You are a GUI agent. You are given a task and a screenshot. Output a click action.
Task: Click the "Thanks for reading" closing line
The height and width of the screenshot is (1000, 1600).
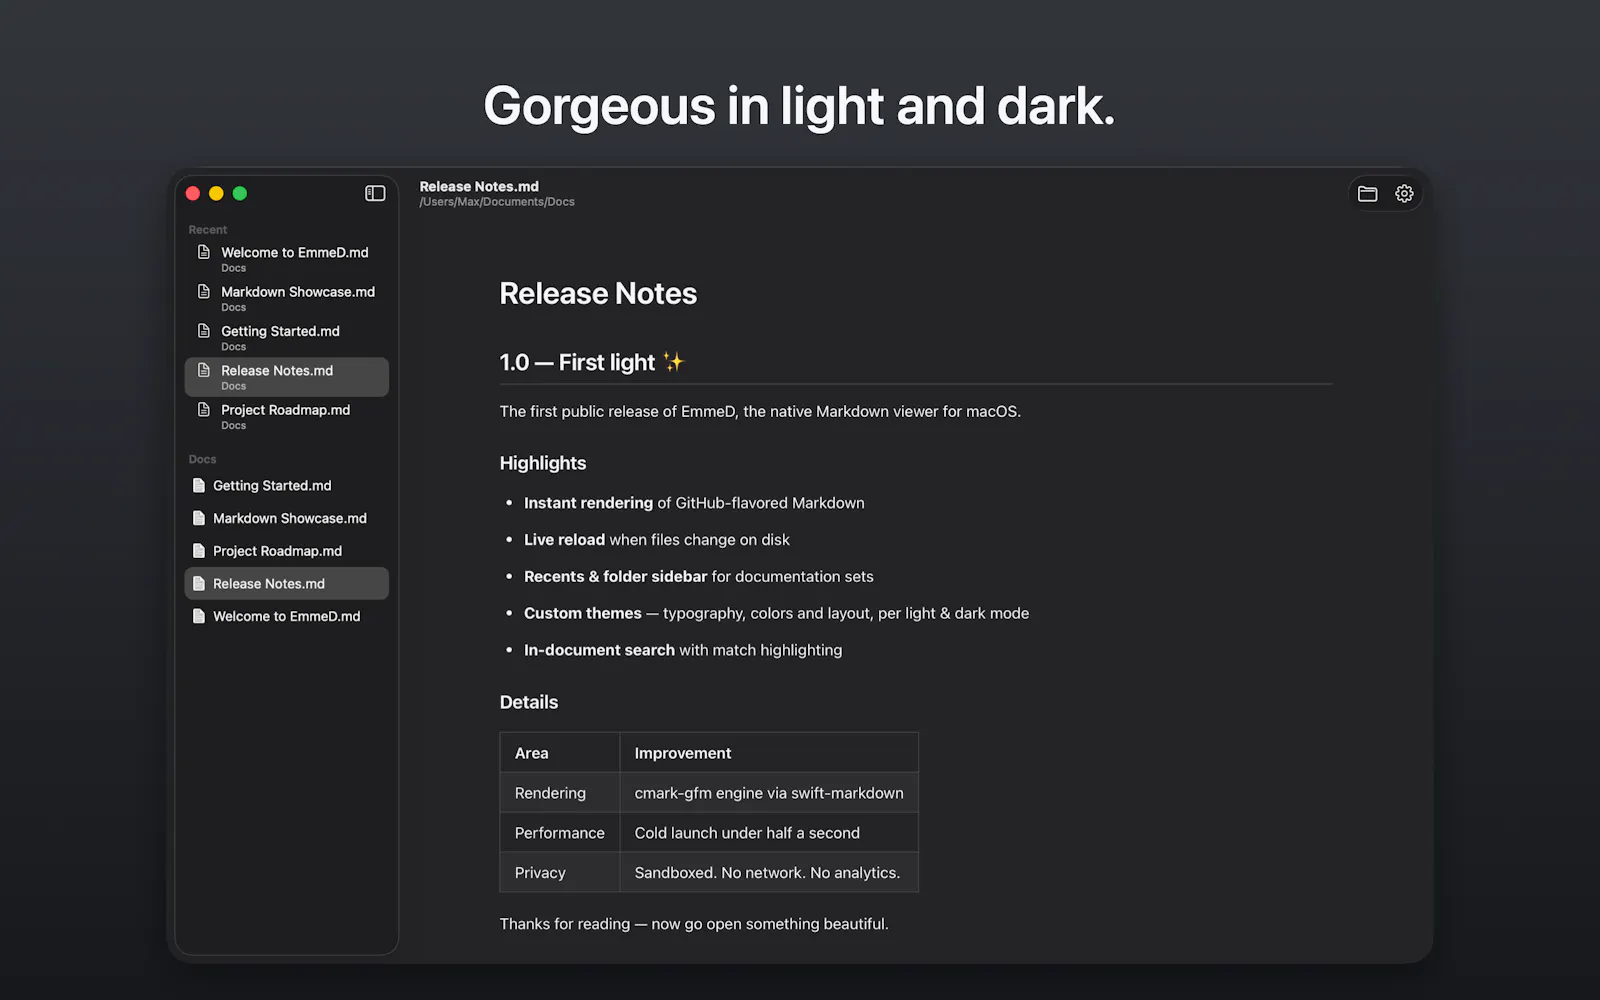tap(694, 924)
